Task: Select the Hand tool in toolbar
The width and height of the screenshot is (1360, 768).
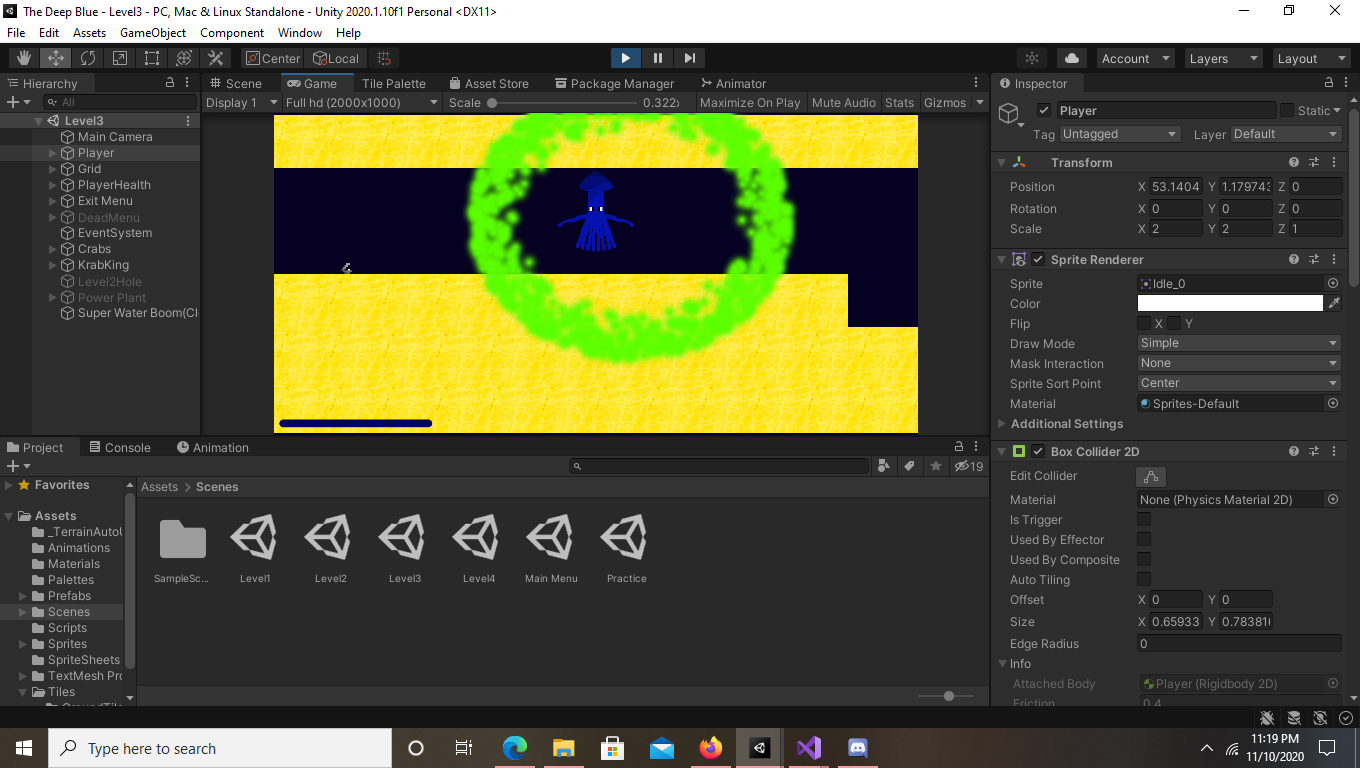Action: click(24, 58)
